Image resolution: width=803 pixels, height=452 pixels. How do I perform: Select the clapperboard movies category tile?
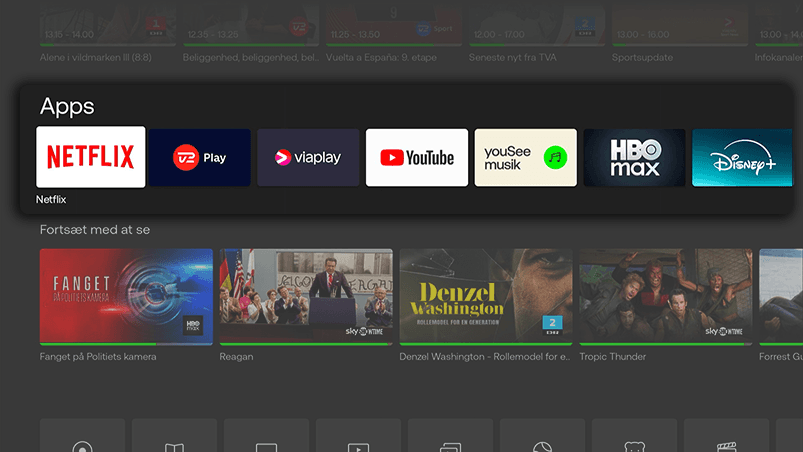pyautogui.click(x=726, y=438)
